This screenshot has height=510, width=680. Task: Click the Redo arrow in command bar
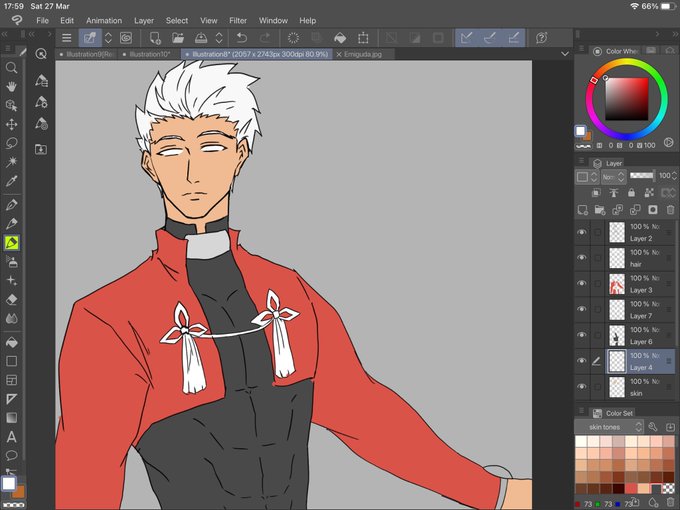[265, 38]
